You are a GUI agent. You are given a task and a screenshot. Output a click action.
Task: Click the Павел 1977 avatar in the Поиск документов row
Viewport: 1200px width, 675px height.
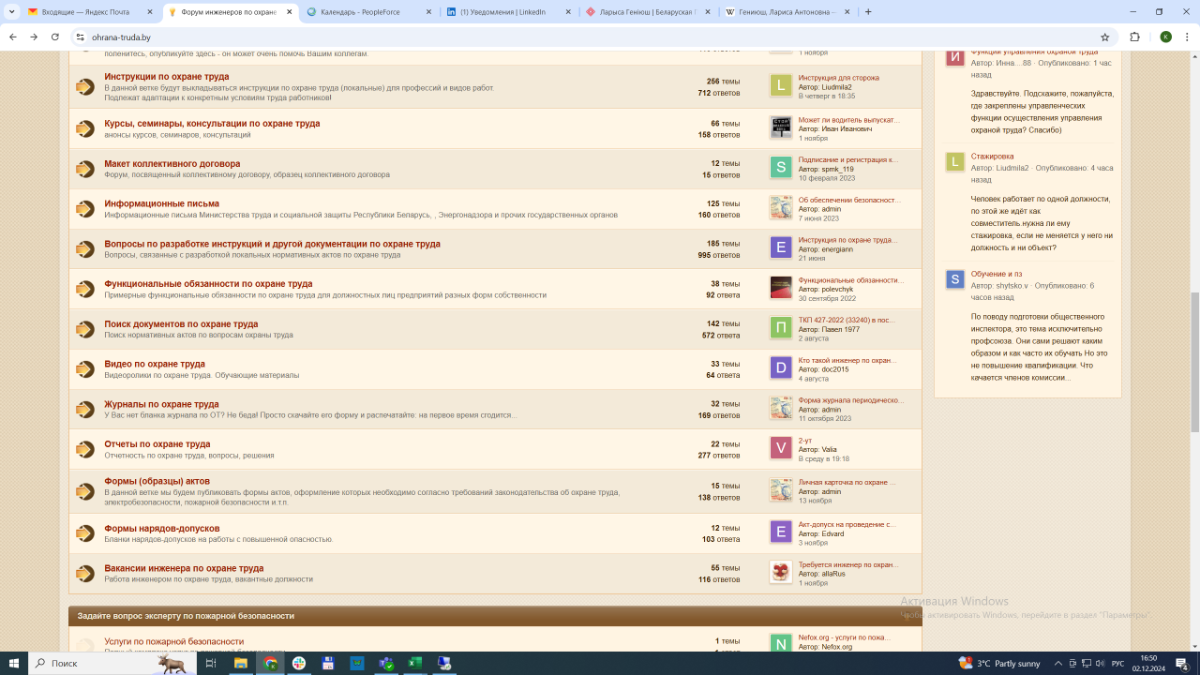tap(781, 328)
